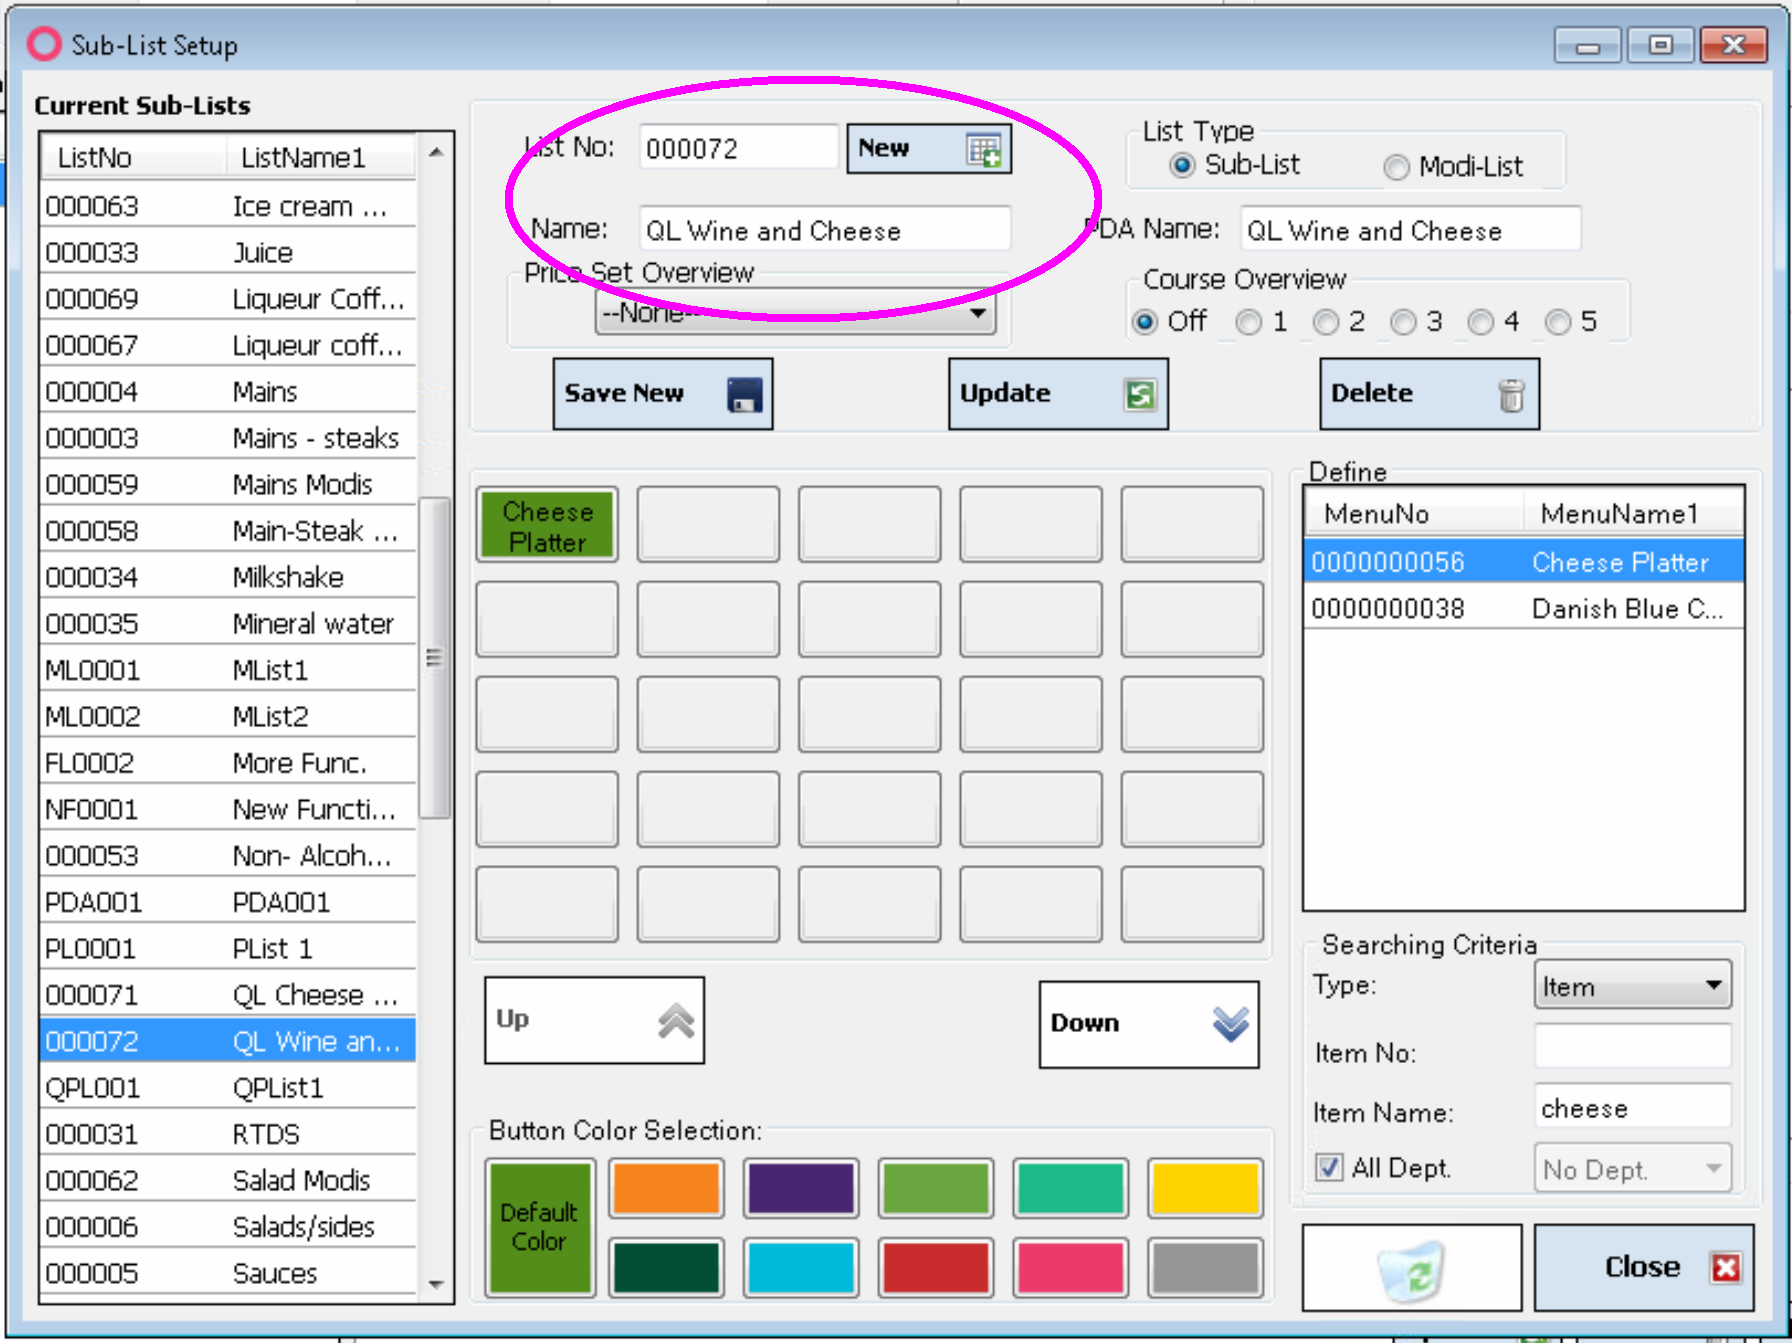This screenshot has width=1792, height=1343.
Task: Click the Update button
Action: pos(1058,393)
